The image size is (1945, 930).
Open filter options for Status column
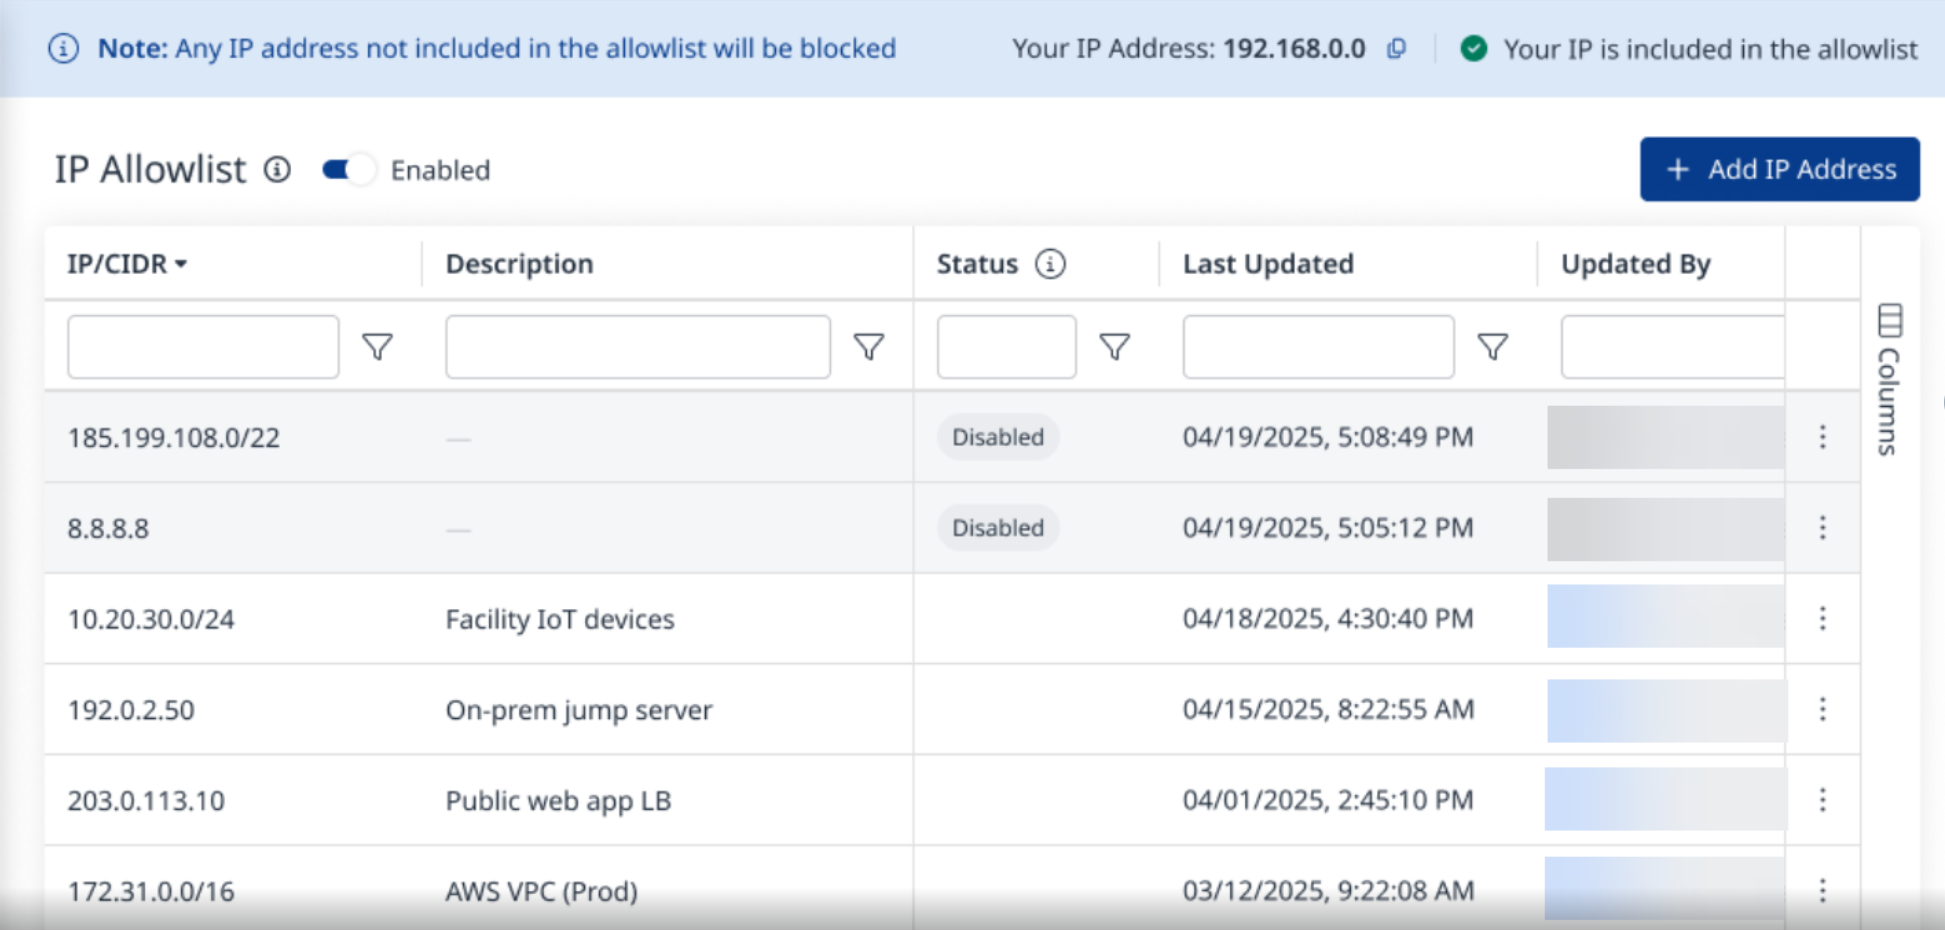[1114, 347]
